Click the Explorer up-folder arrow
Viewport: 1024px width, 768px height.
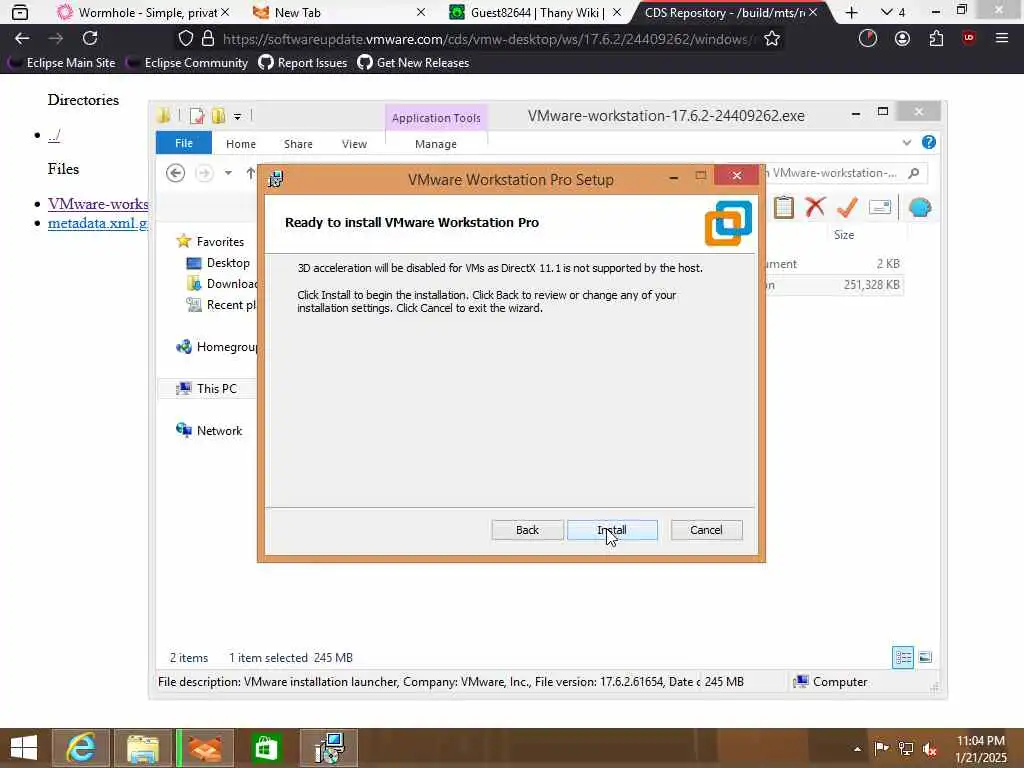coord(250,173)
